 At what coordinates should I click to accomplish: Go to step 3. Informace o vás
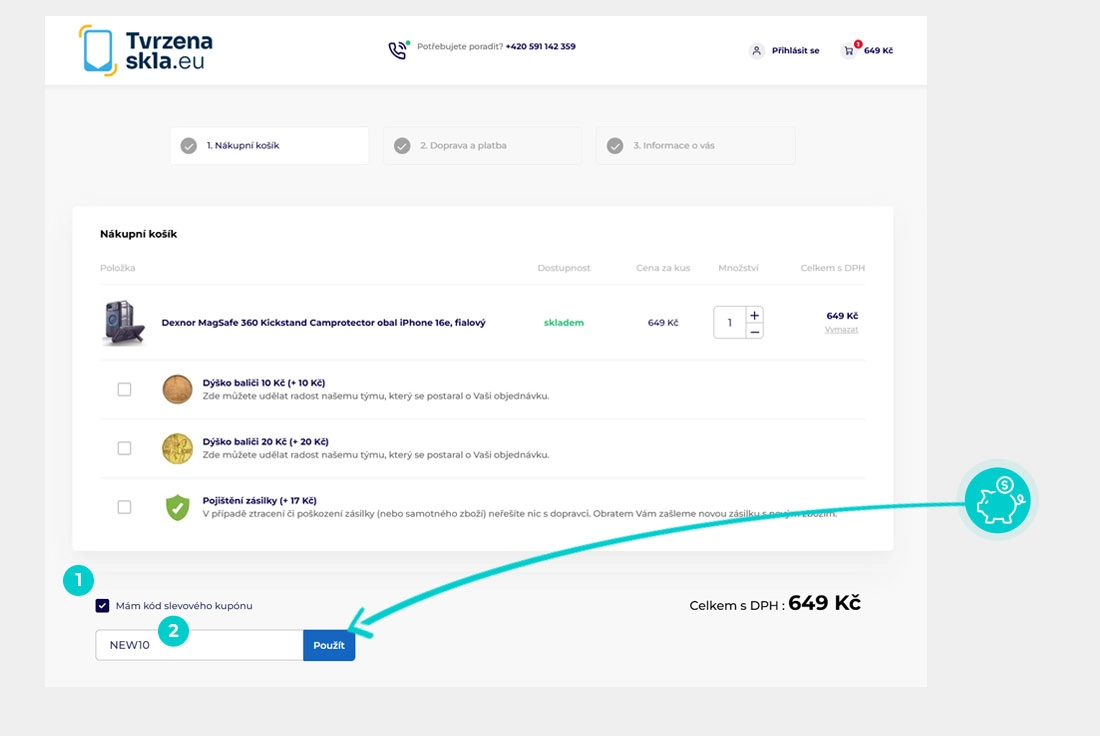[695, 146]
